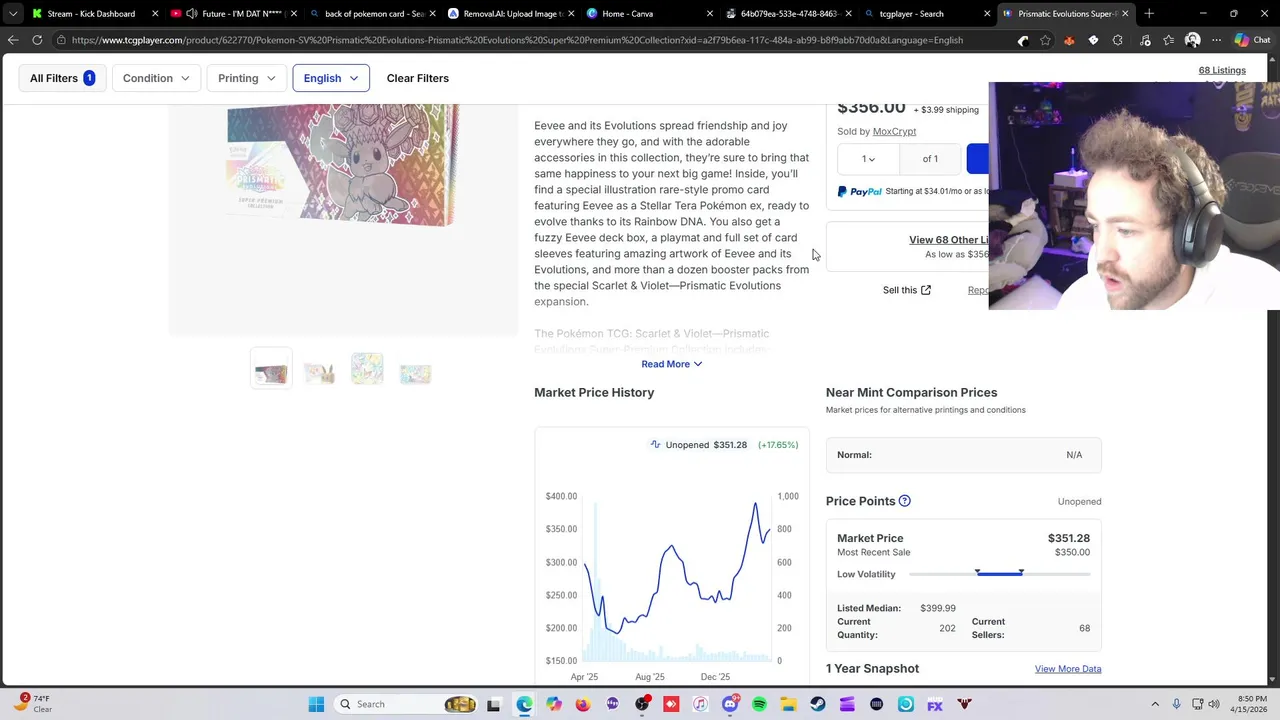Select the second product thumbnail
This screenshot has height=720, width=1280.
319,370
